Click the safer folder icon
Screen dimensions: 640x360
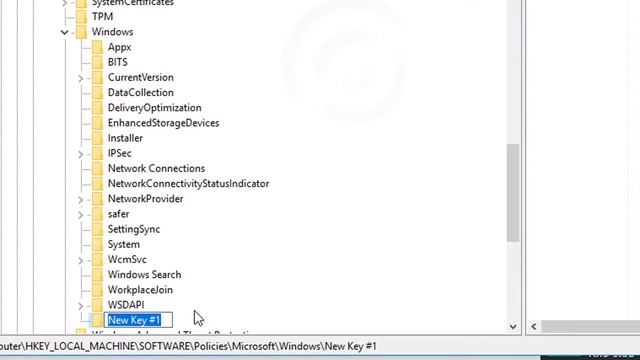[98, 214]
